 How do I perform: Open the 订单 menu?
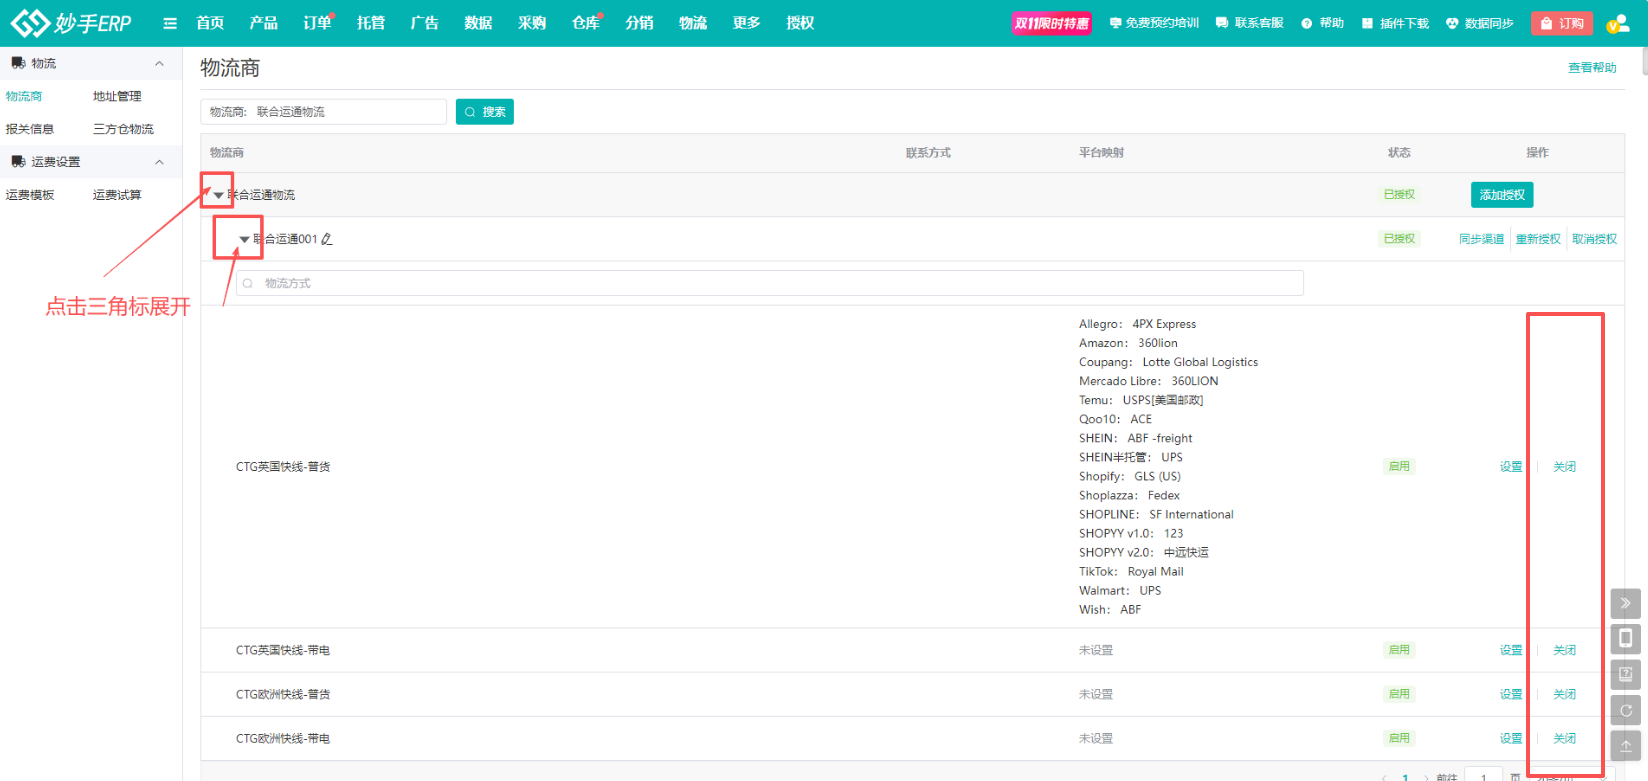(318, 23)
